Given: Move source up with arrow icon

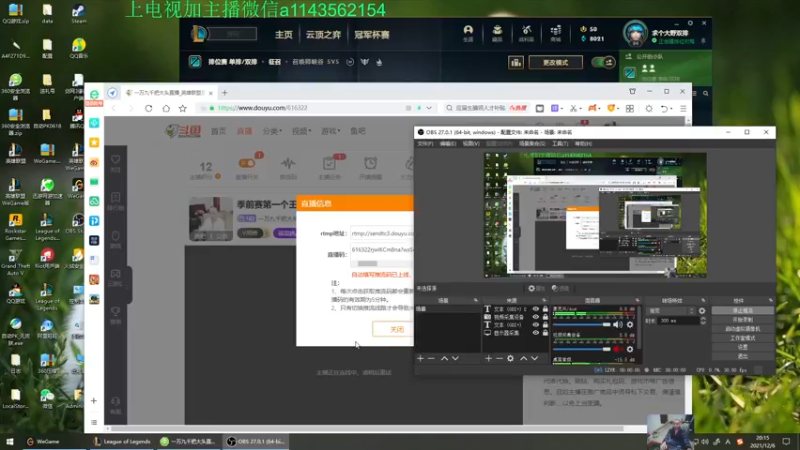Looking at the screenshot, I should [523, 359].
